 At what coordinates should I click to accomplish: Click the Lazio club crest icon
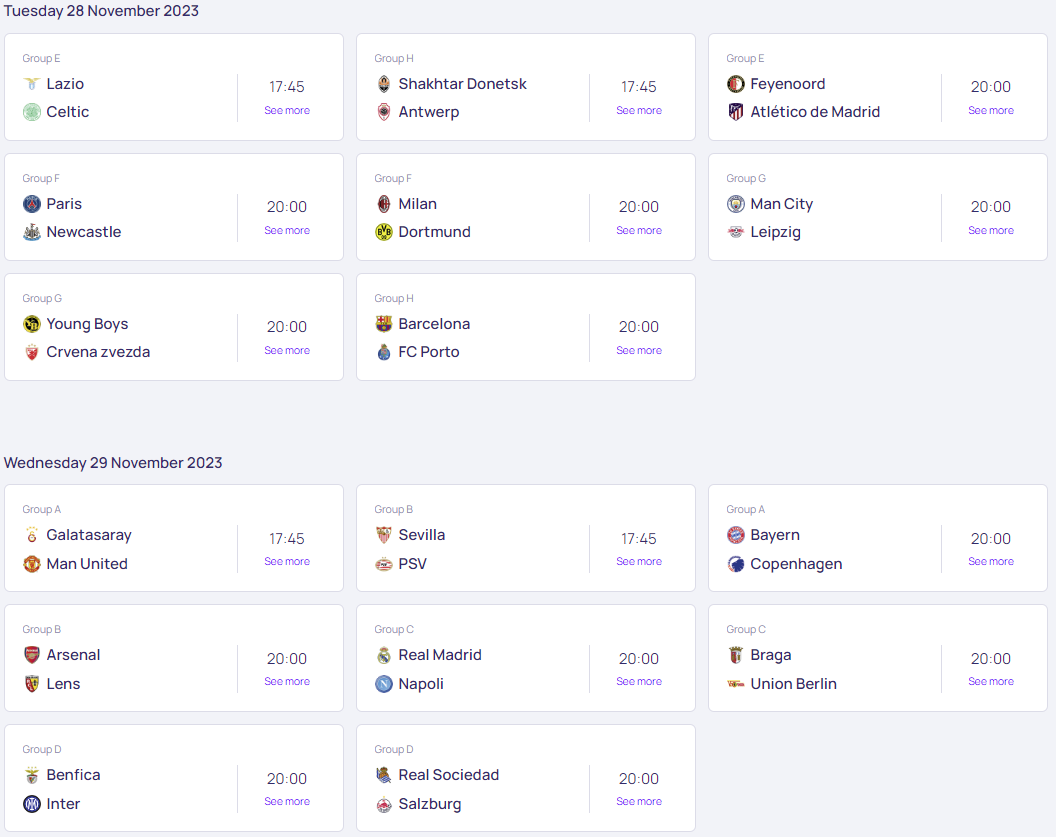pos(32,84)
